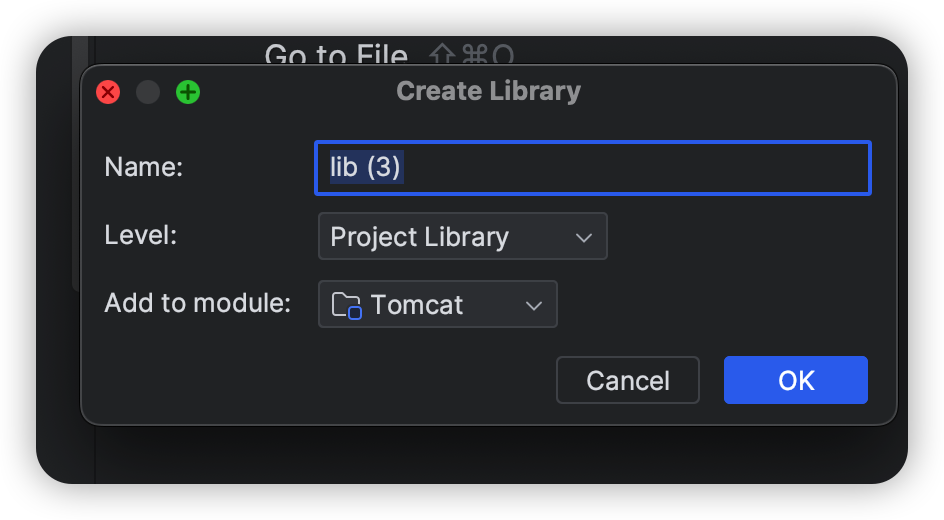The height and width of the screenshot is (520, 944).
Task: Click the "Add to module:" label
Action: 197,303
